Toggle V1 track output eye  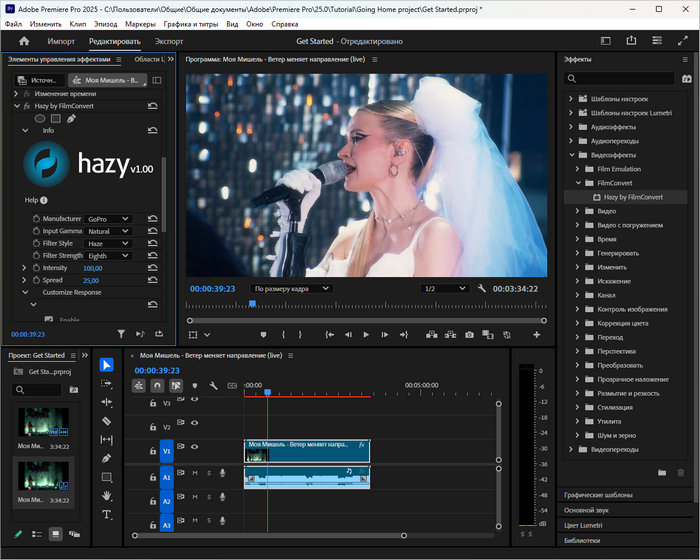[x=195, y=446]
